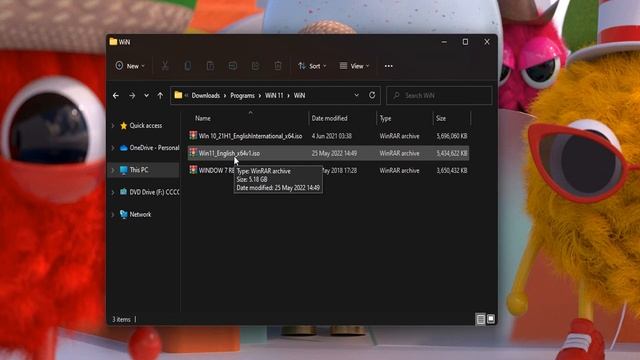Expand the This PC node

tap(113, 170)
